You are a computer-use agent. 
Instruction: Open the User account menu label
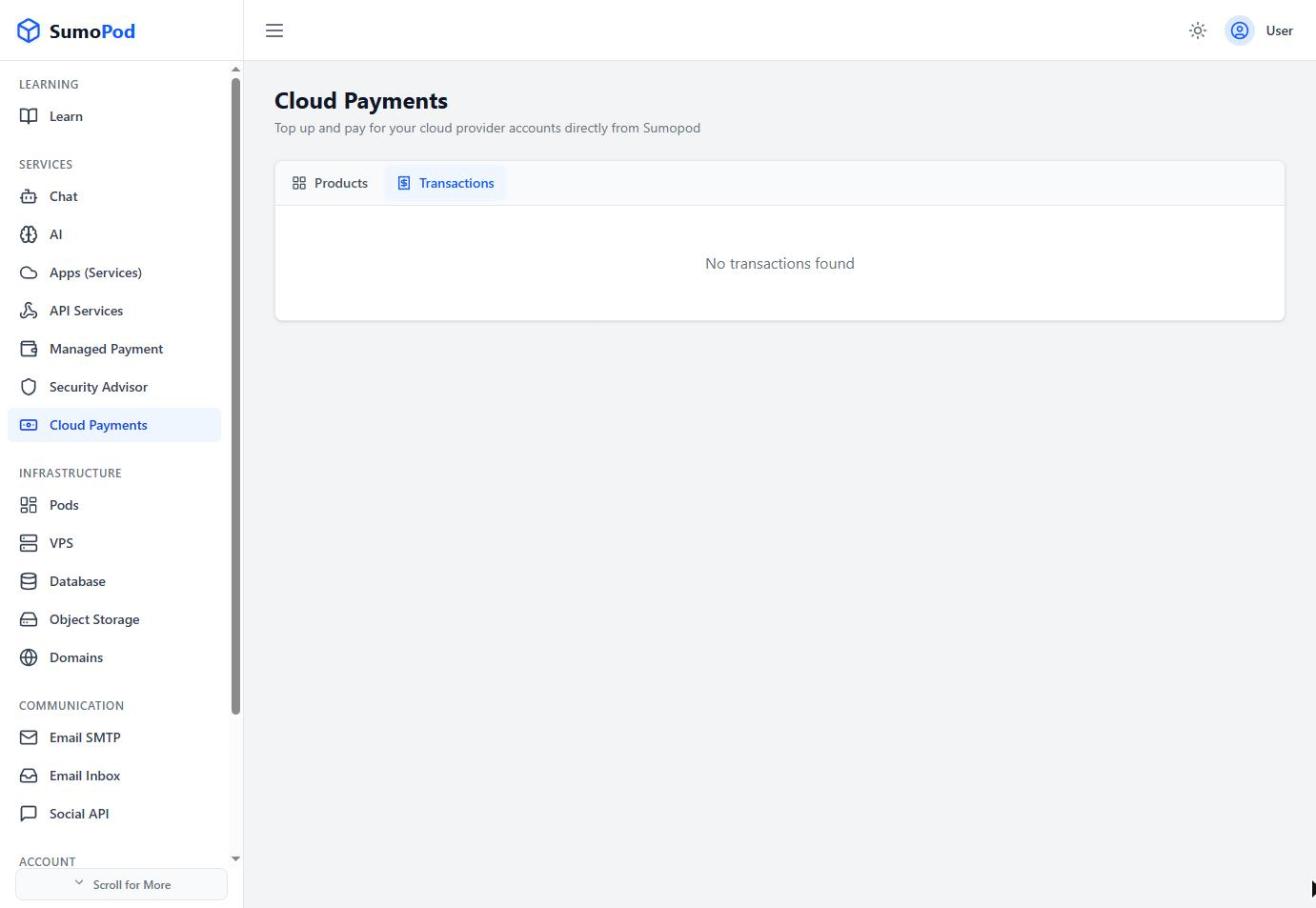1279,30
